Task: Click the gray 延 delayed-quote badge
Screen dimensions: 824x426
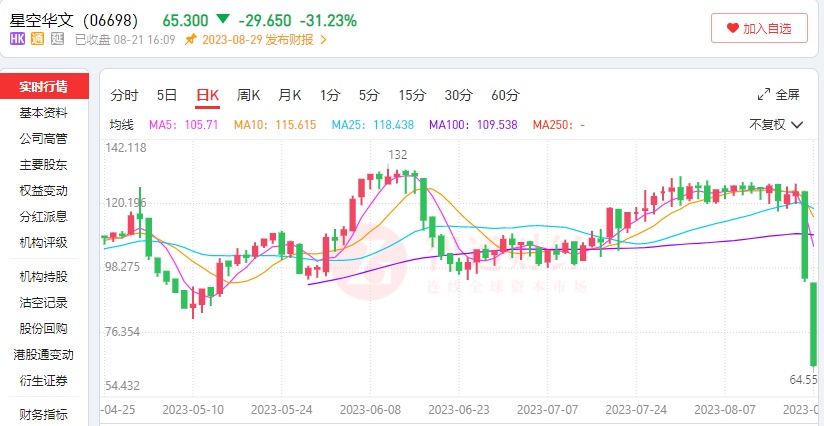Action: point(57,40)
